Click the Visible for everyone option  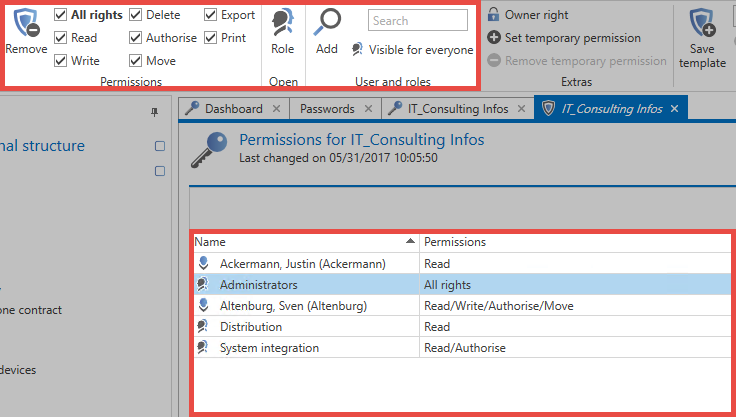[413, 49]
